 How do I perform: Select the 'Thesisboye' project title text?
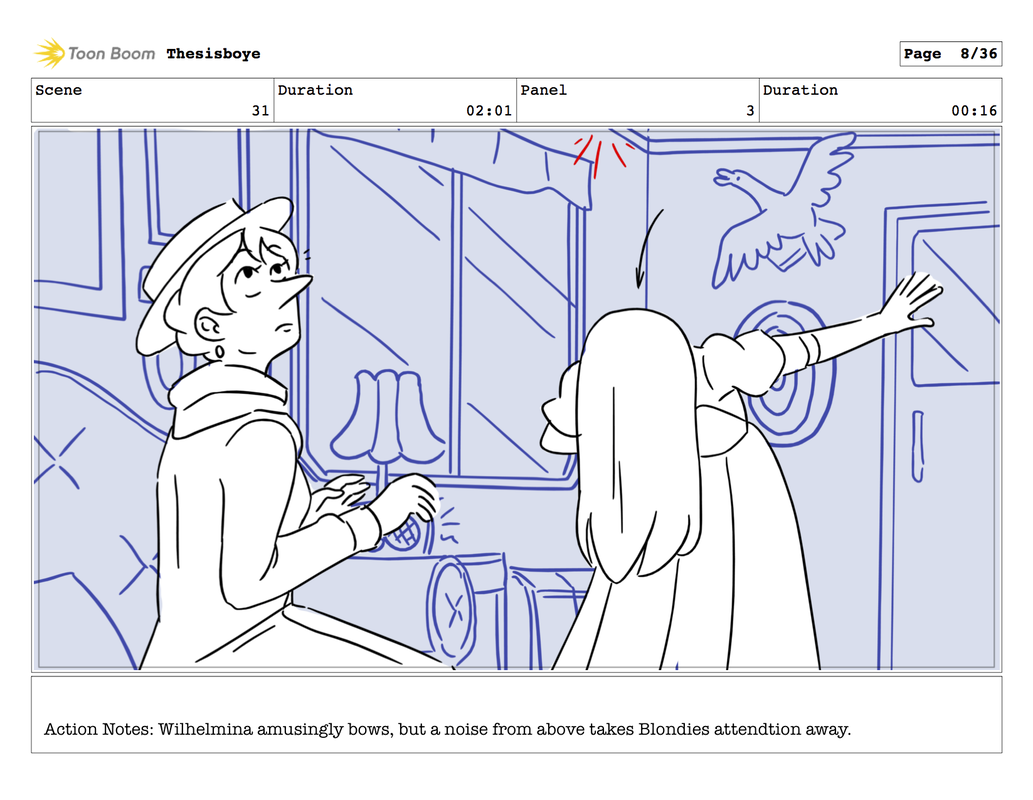point(213,53)
